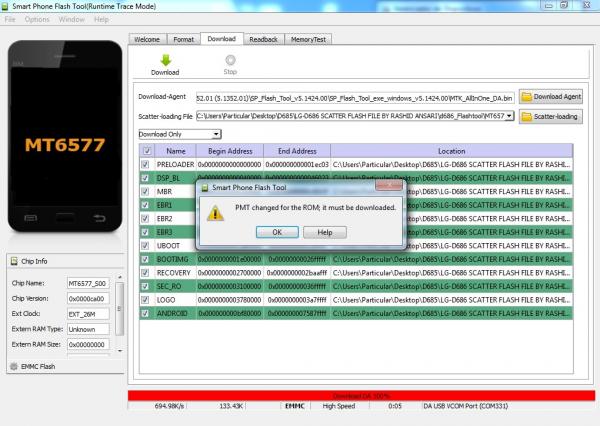Uncheck the DSP_BL checkbox
Viewport: 600px width, 426px height.
coord(145,178)
